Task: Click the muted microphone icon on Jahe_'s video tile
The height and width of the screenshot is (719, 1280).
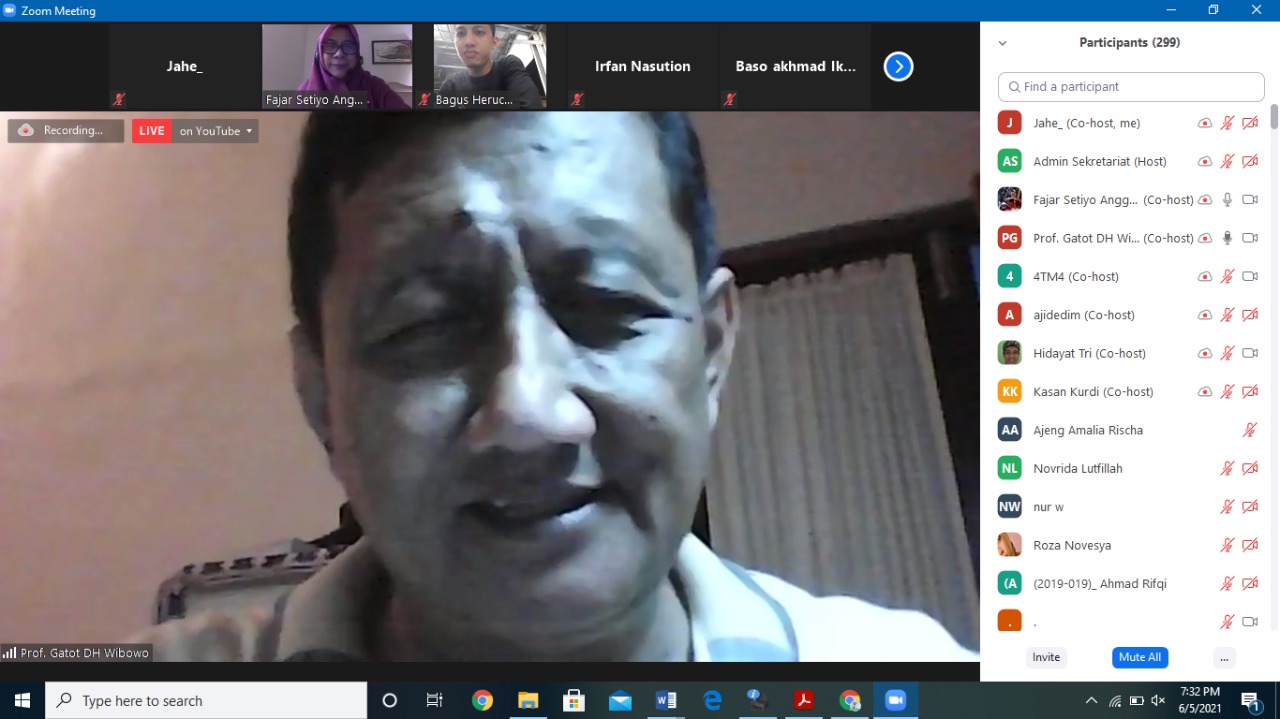Action: pos(118,99)
